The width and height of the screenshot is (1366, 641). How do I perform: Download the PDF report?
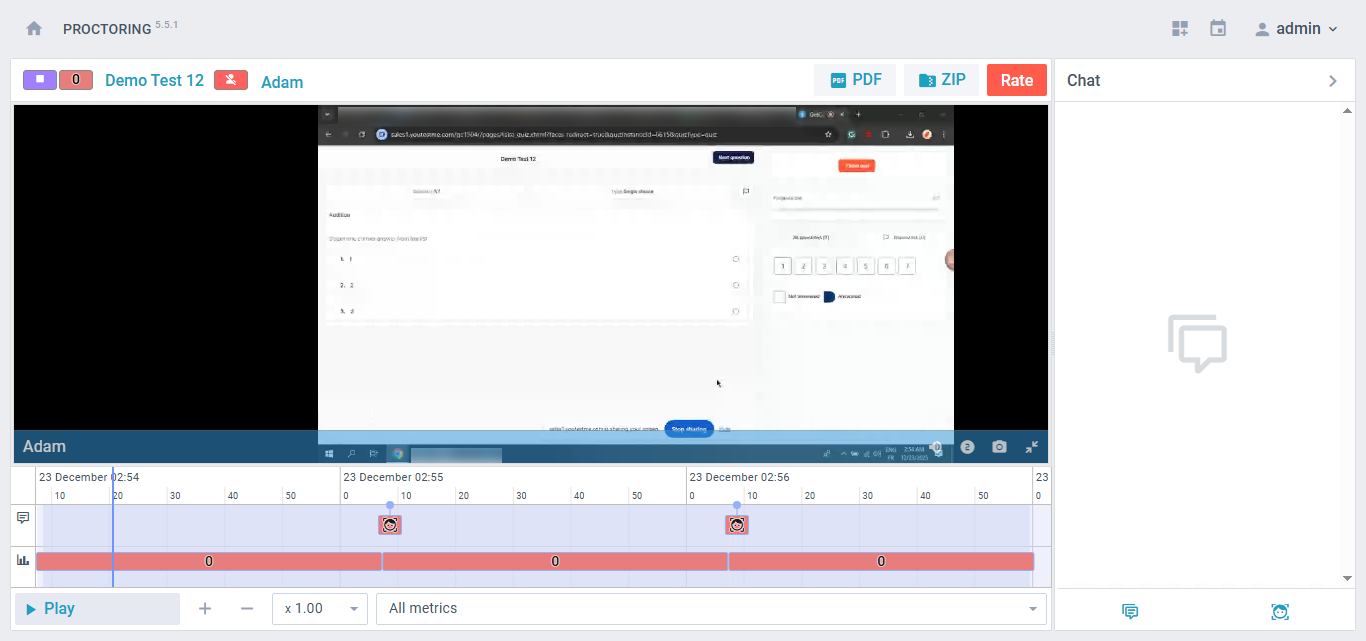(855, 80)
